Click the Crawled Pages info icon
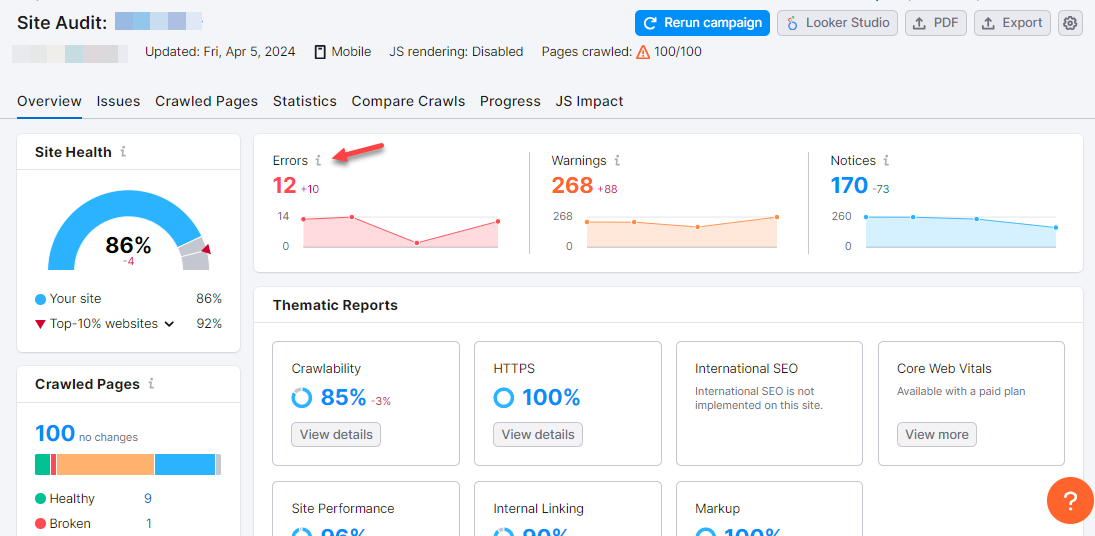1095x536 pixels. pyautogui.click(x=151, y=384)
